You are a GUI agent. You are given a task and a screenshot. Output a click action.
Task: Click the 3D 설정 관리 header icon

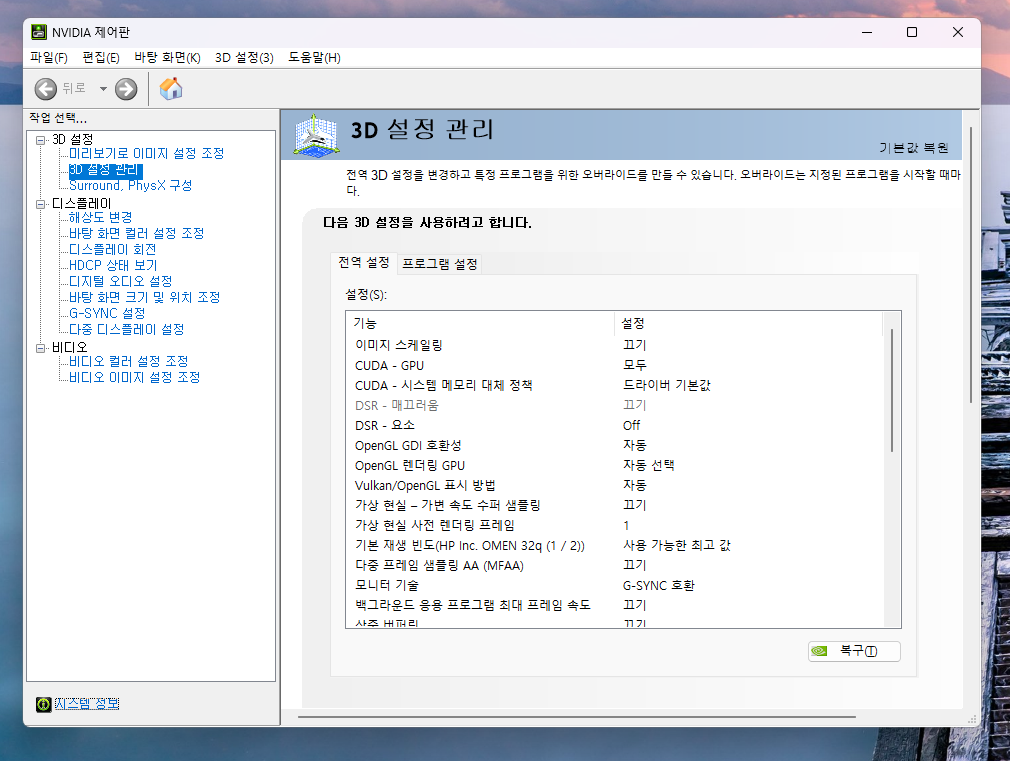tap(316, 135)
